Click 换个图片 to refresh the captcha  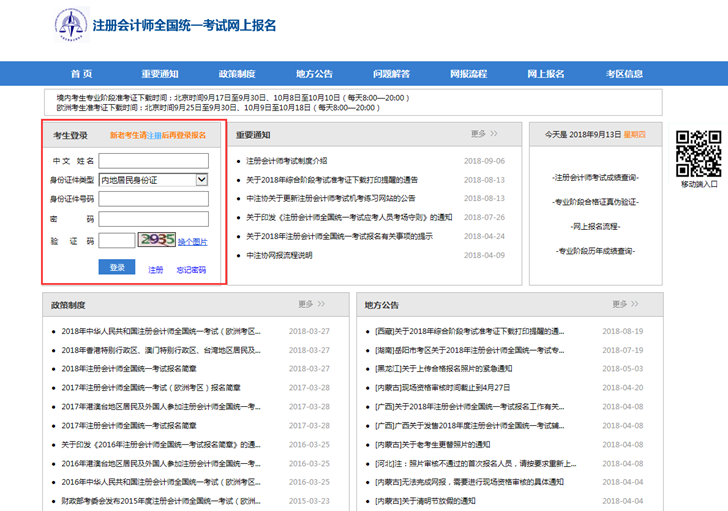pyautogui.click(x=193, y=242)
